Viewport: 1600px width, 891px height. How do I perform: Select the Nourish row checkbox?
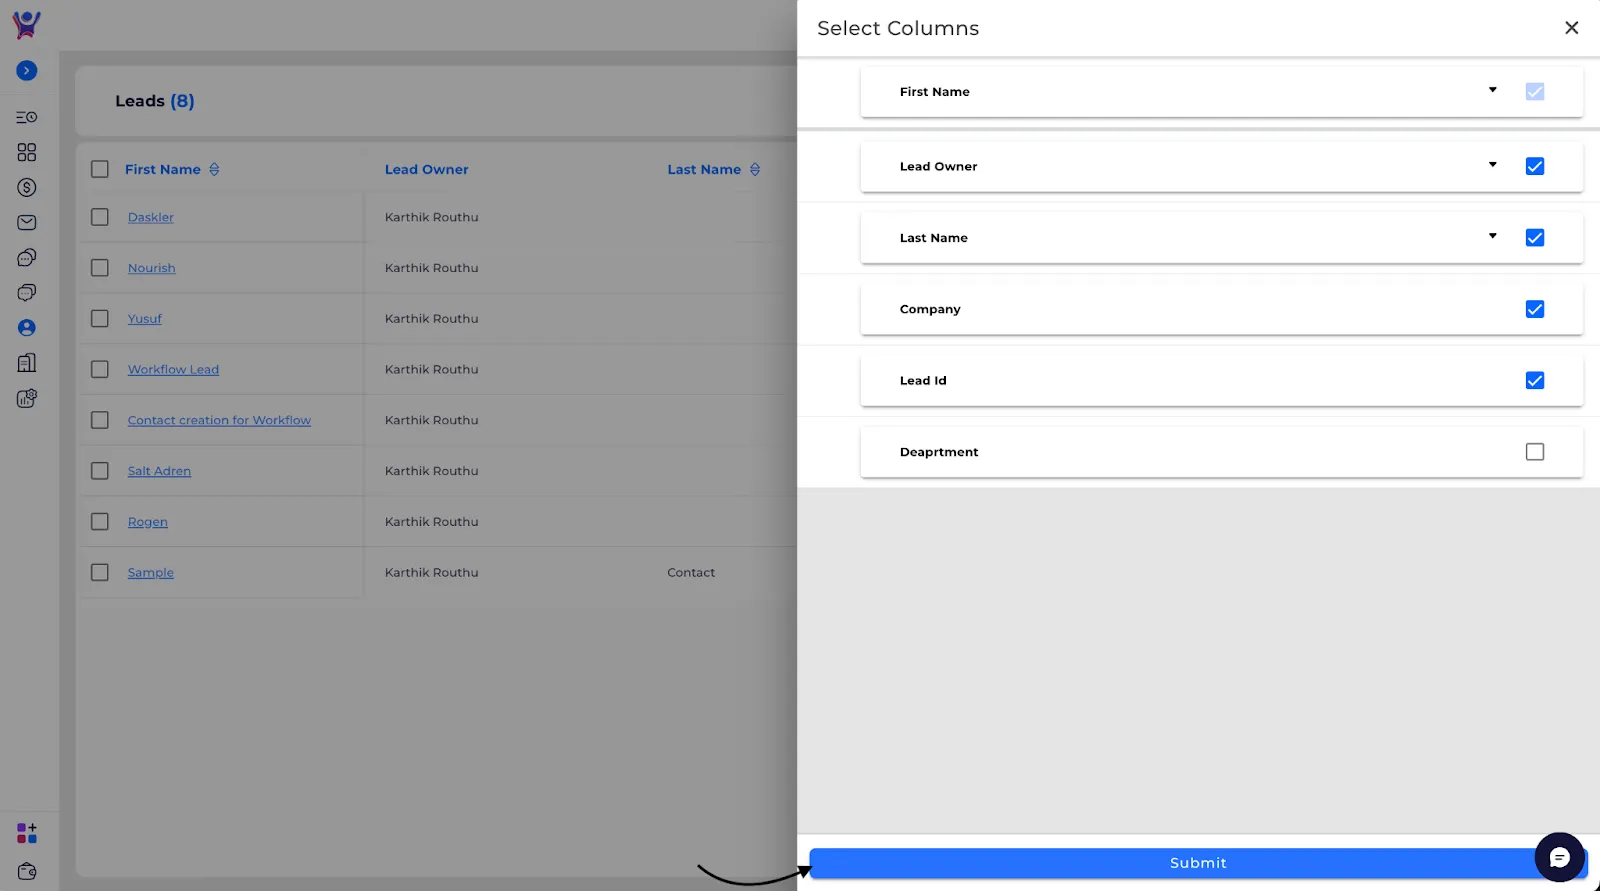[x=100, y=268]
